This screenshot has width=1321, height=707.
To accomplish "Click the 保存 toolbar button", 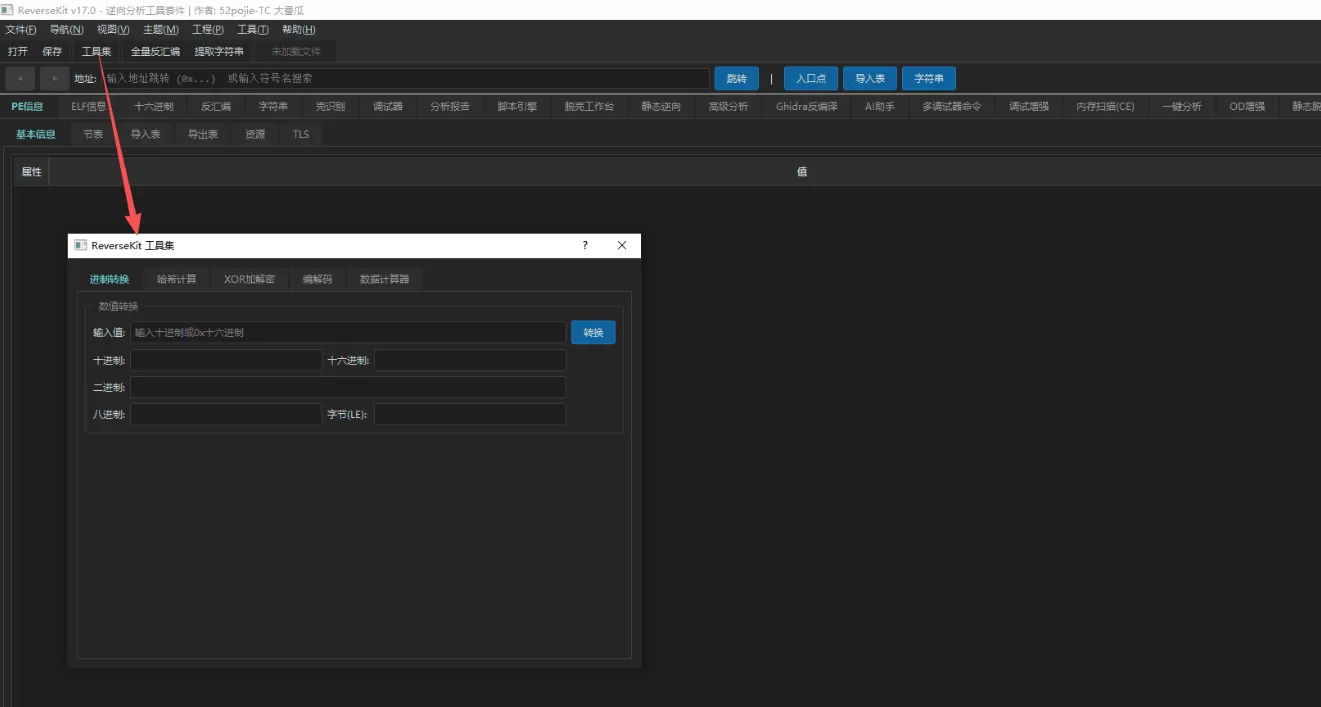I will point(52,51).
